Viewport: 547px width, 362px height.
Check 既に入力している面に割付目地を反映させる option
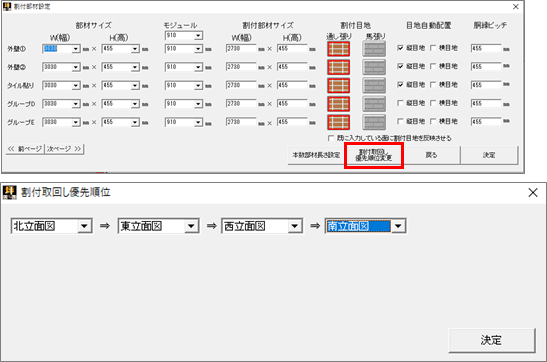tap(331, 138)
